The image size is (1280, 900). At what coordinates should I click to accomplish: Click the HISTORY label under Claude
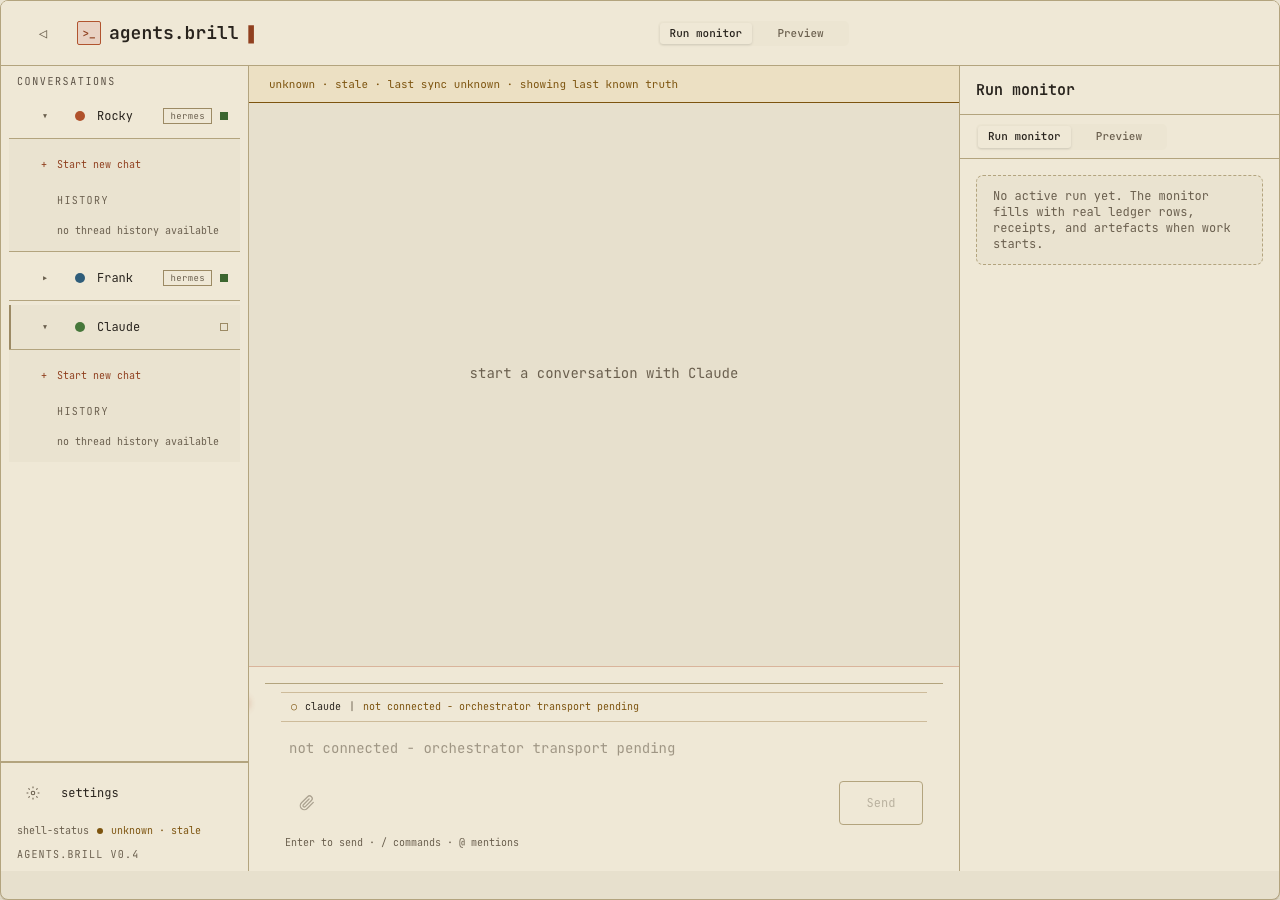click(x=83, y=412)
